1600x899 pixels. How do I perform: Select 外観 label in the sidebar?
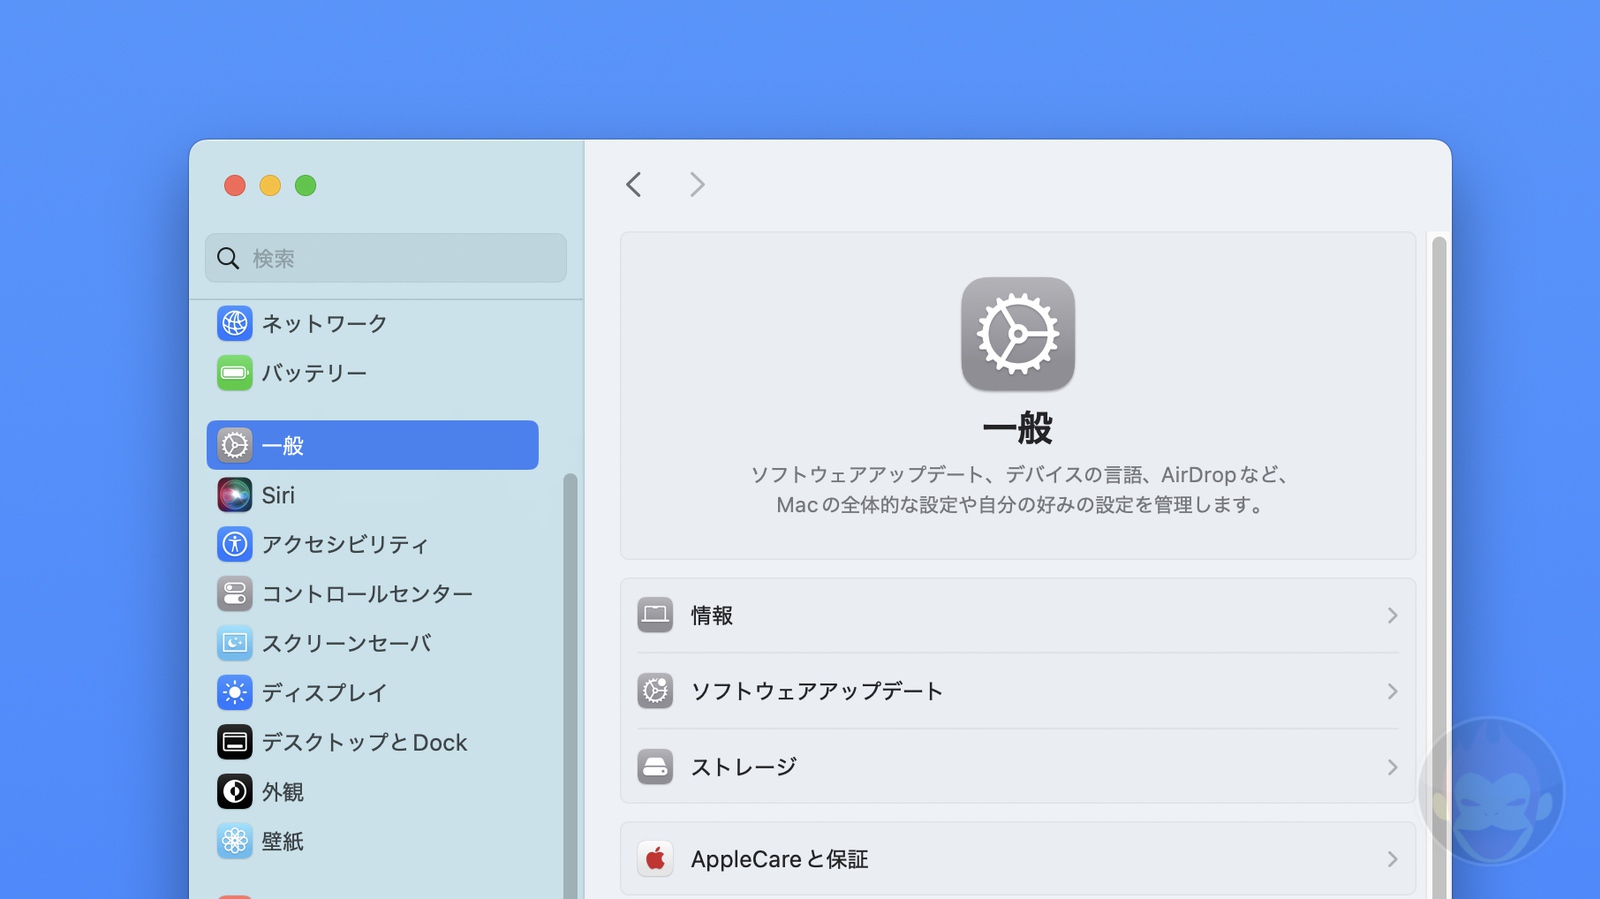click(x=283, y=792)
